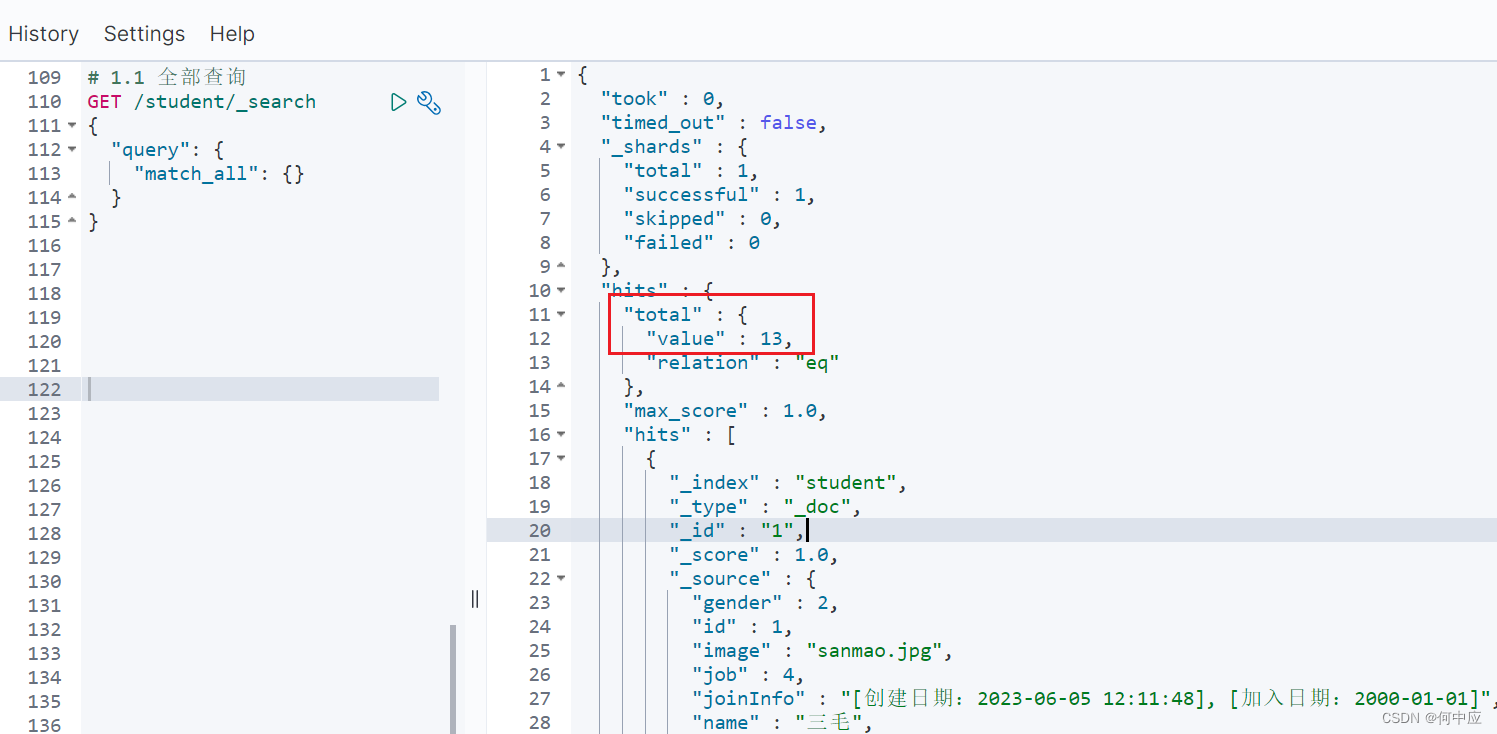The image size is (1497, 734).
Task: Click the "_score" : 1.0 line
Action: click(x=754, y=555)
